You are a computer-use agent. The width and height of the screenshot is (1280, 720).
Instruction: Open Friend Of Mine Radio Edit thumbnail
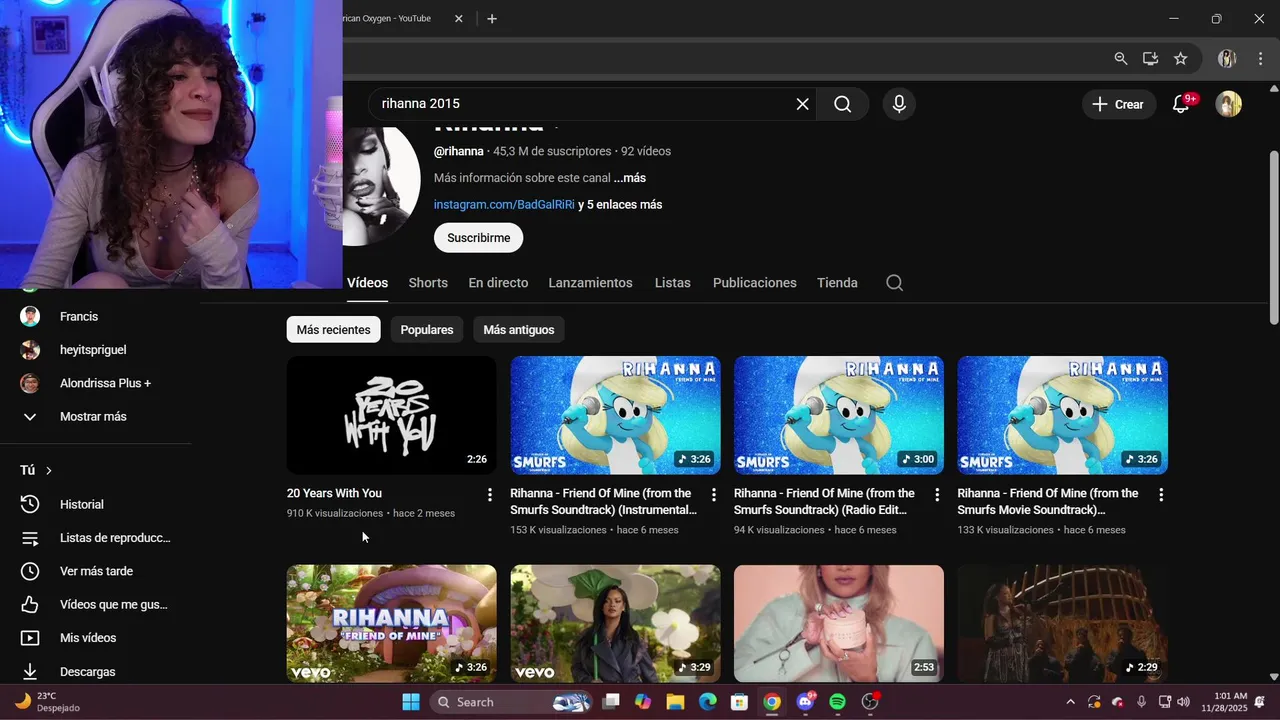839,415
